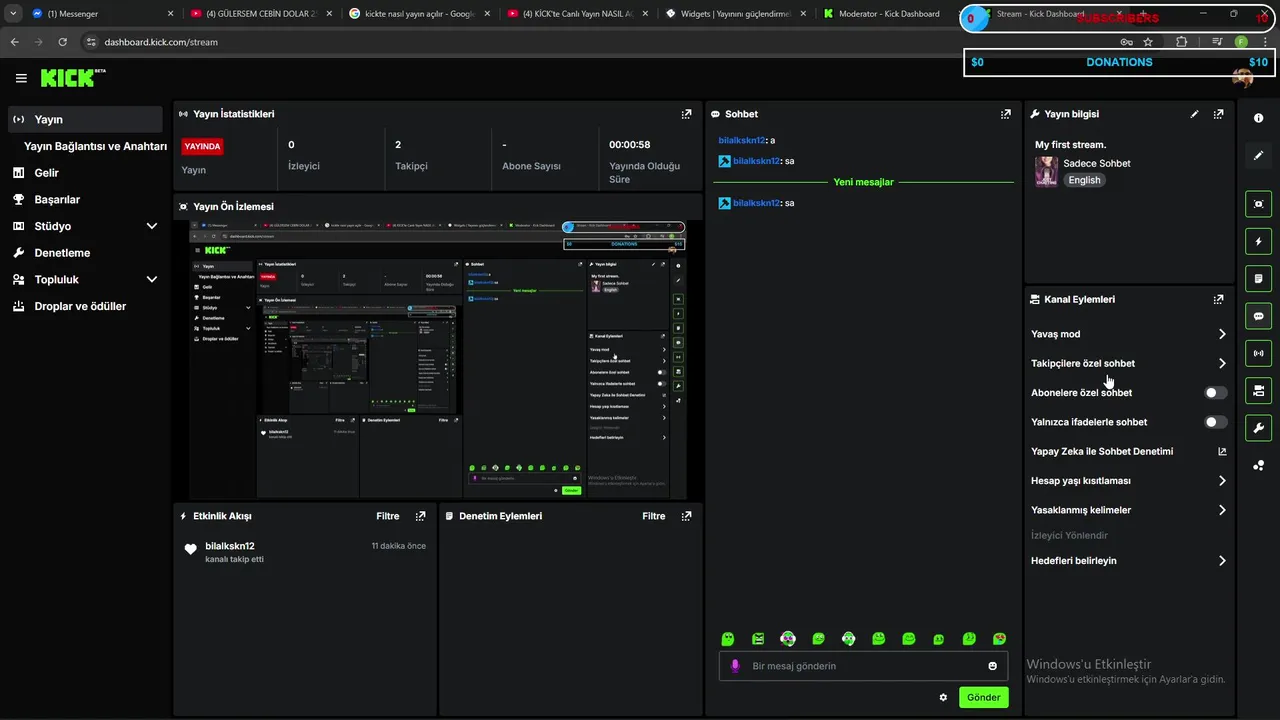
Task: Pop out the Denetim Eylemleri panel
Action: pyautogui.click(x=686, y=516)
